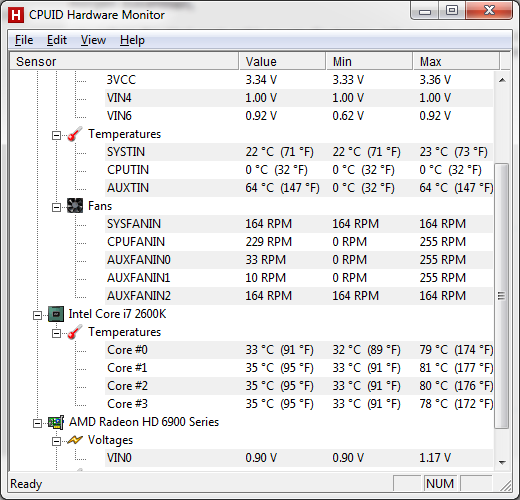Collapse the Temperatures group above Core #0
520x500 pixels.
[56, 333]
